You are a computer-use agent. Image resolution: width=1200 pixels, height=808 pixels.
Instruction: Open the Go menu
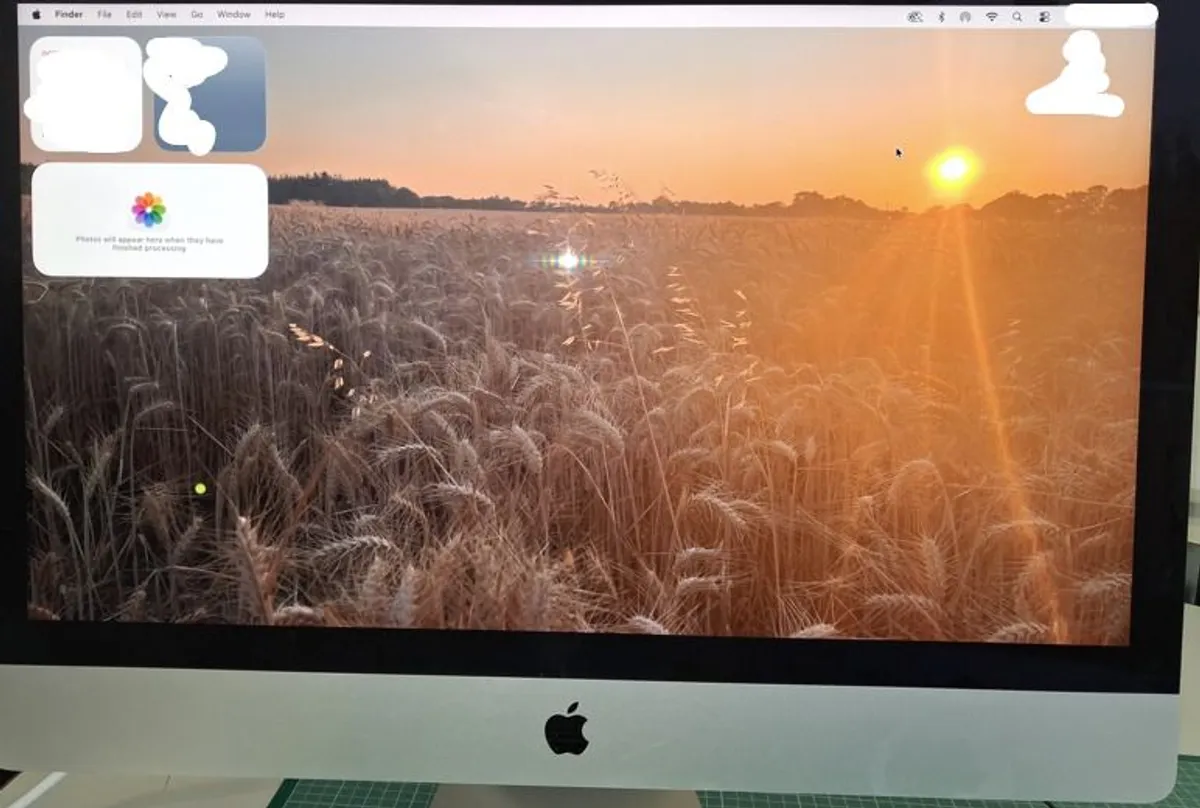pyautogui.click(x=197, y=15)
